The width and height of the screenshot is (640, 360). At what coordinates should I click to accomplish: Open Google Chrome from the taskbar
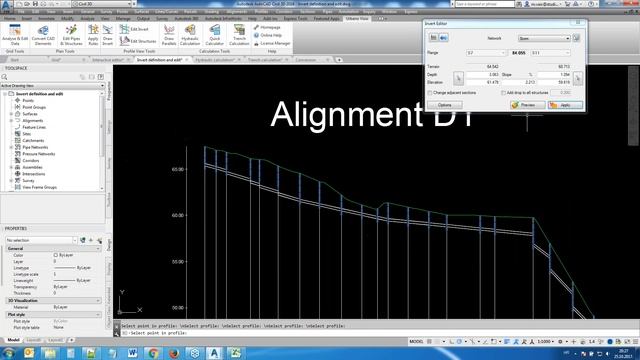[x=153, y=353]
